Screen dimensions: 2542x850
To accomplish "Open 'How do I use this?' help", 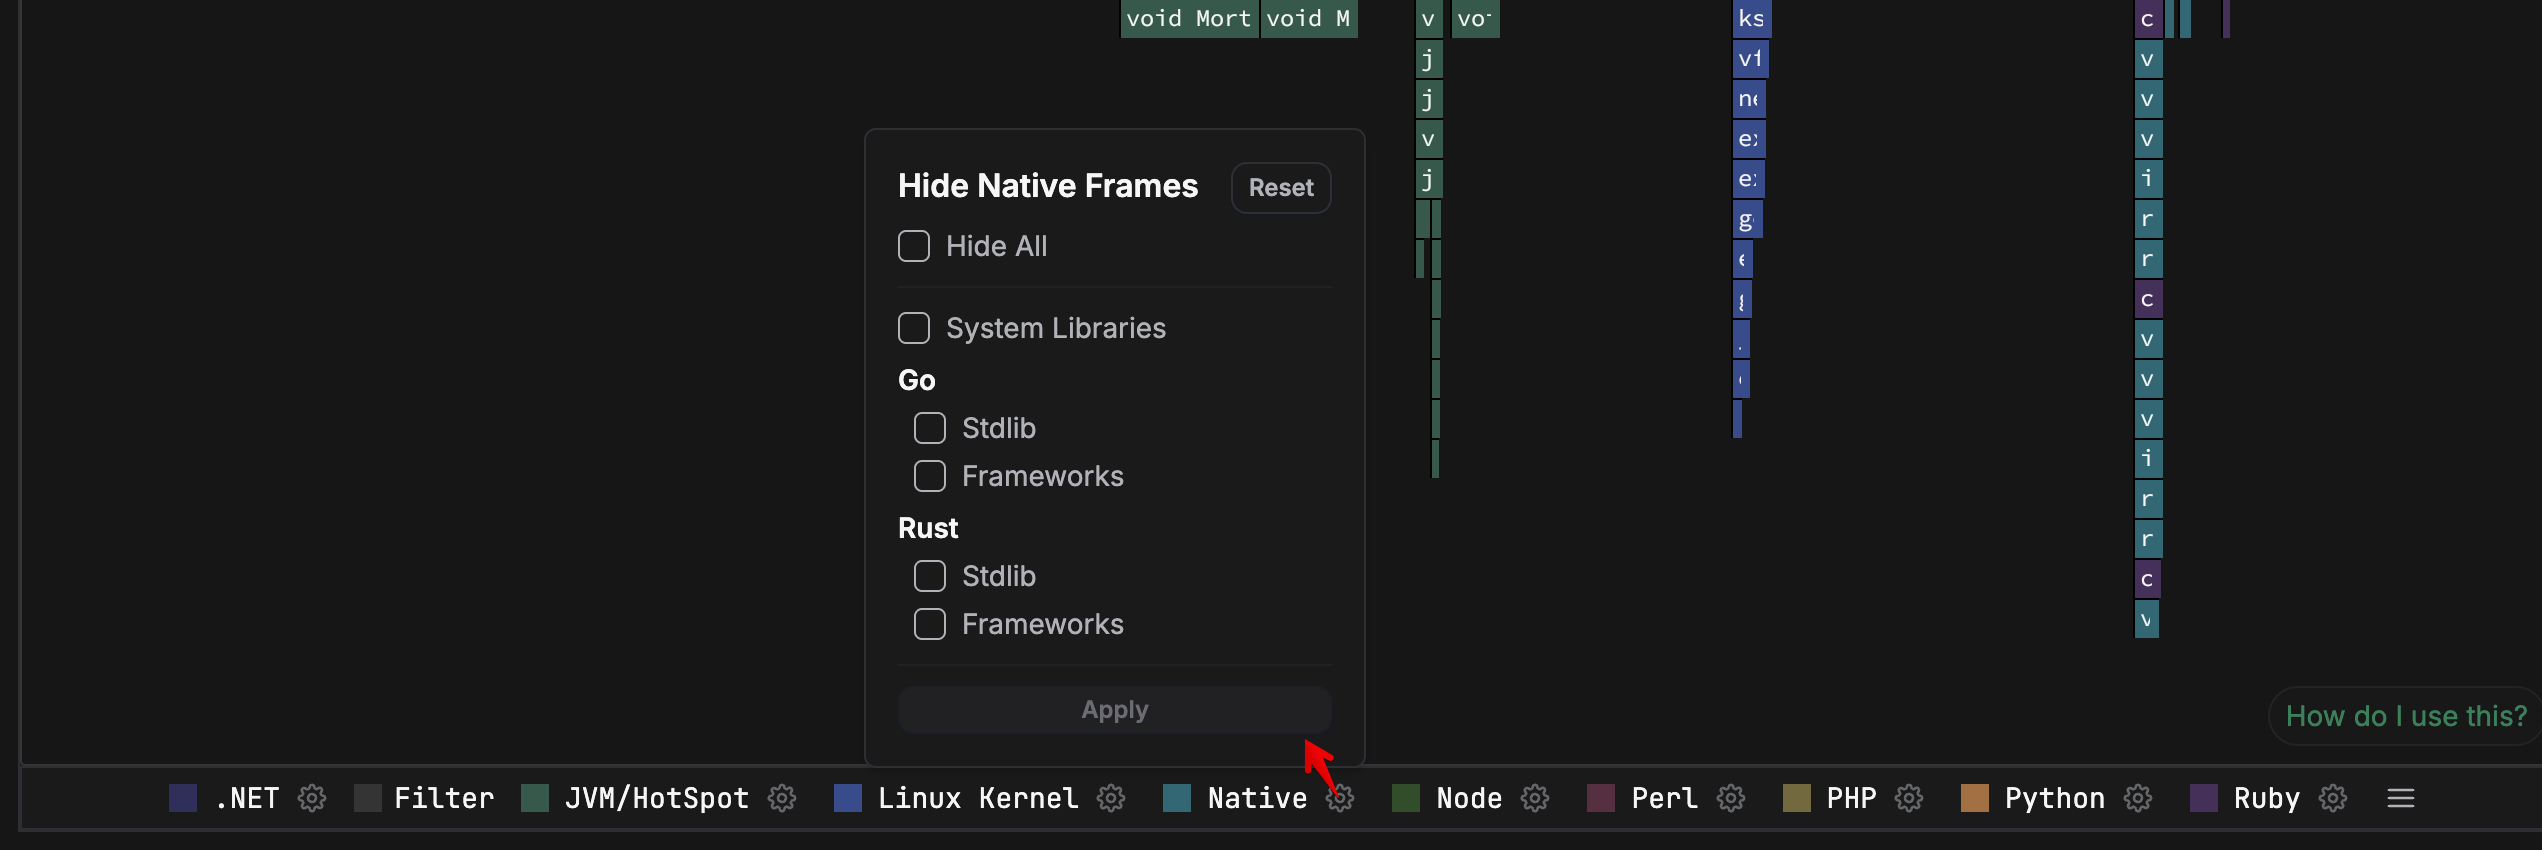I will click(x=2405, y=716).
